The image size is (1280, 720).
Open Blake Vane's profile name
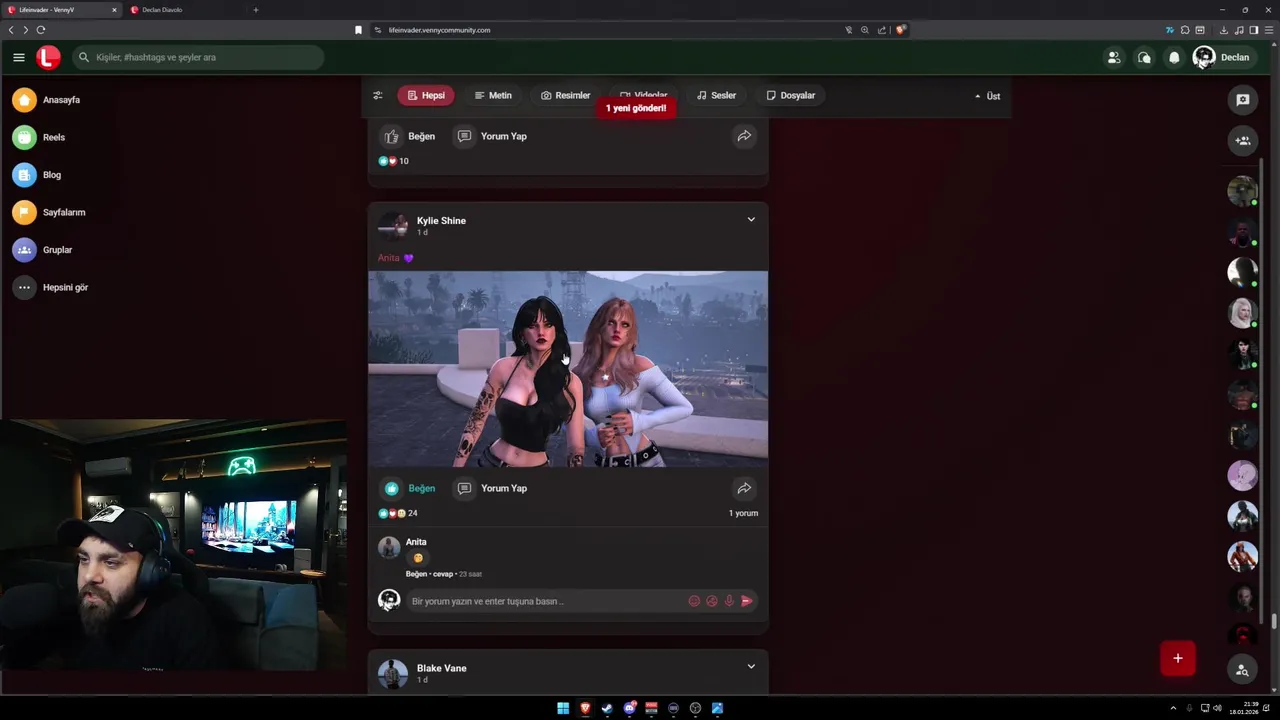tap(441, 668)
